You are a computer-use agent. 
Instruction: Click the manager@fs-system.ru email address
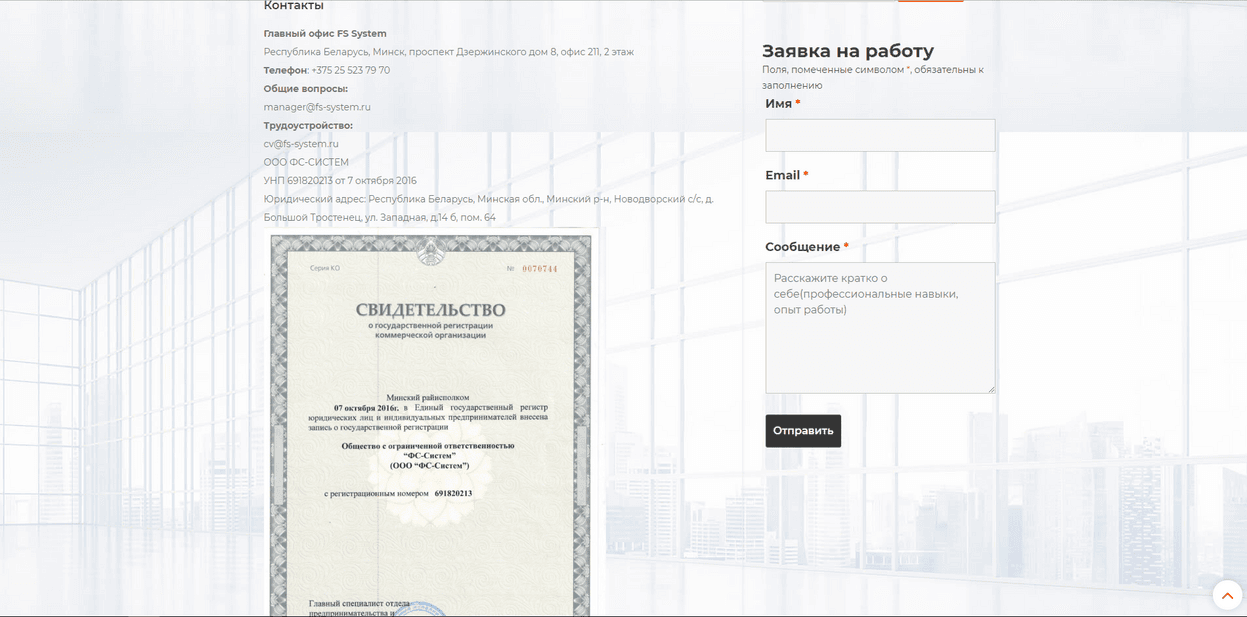pos(317,107)
